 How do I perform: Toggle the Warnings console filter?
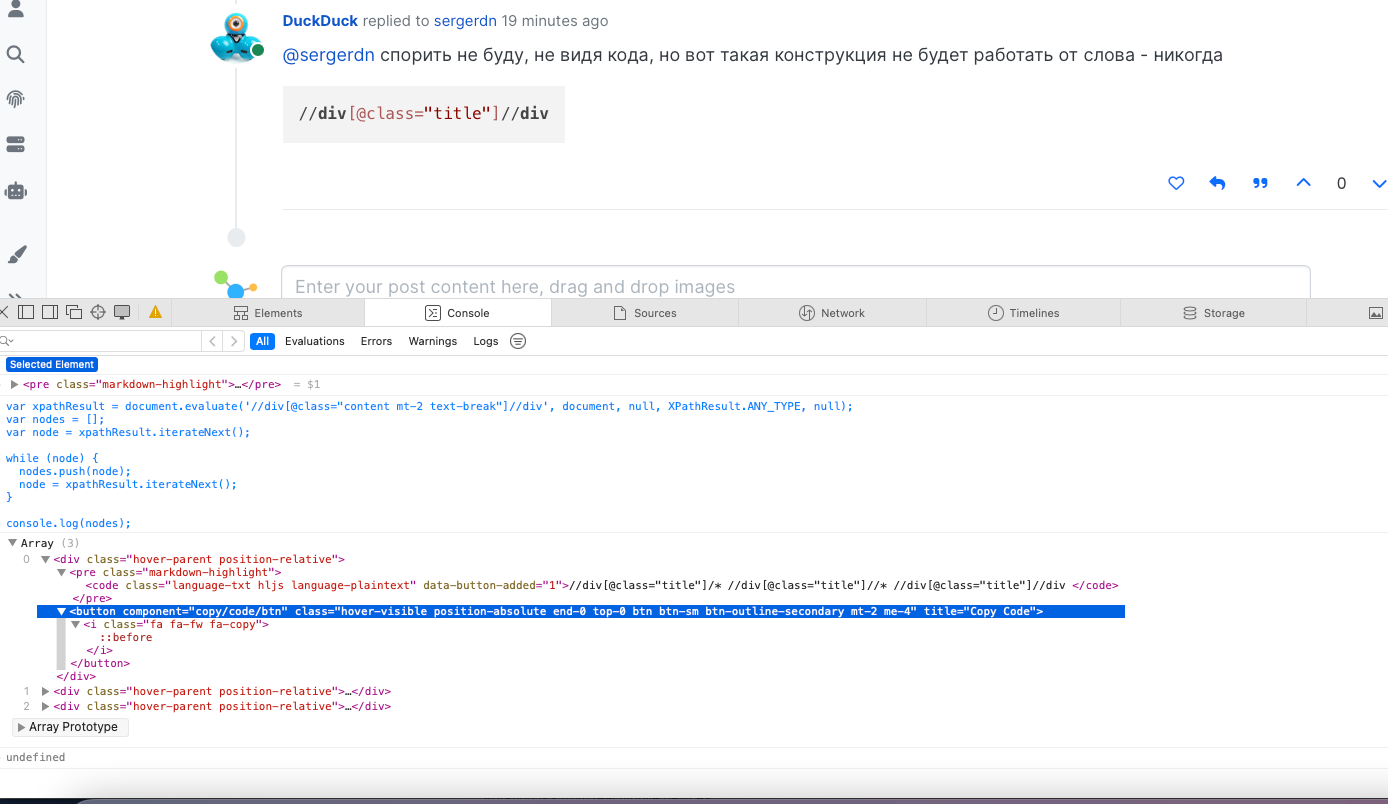(x=432, y=341)
